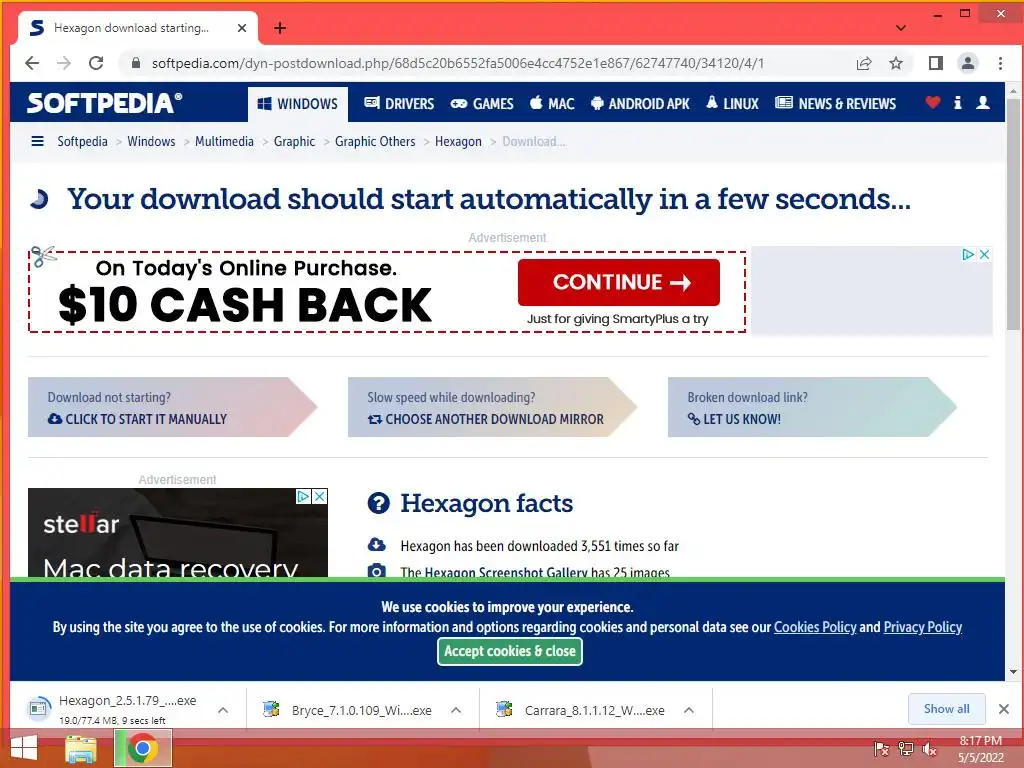This screenshot has height=768, width=1024.
Task: Click the Softpedia user account icon
Action: [982, 103]
